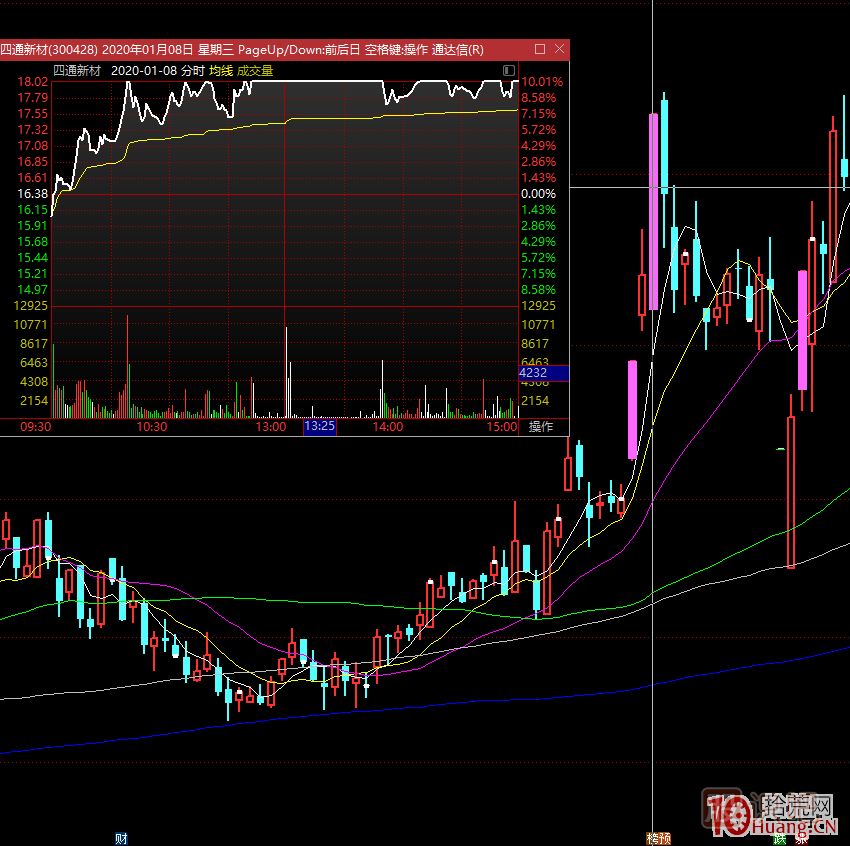The width and height of the screenshot is (850, 846).
Task: Close the 四通新材 intraday popup window
Action: tap(559, 49)
